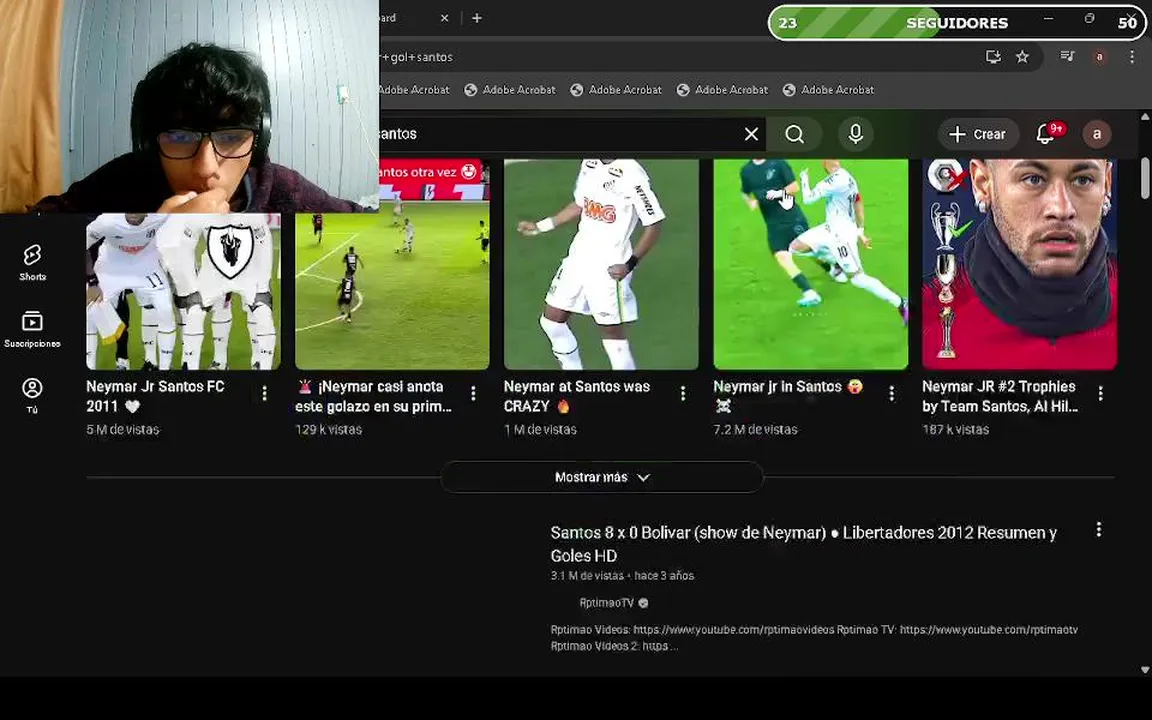1152x720 pixels.
Task: Select the 3.1 M de vistas text
Action: pyautogui.click(x=587, y=575)
